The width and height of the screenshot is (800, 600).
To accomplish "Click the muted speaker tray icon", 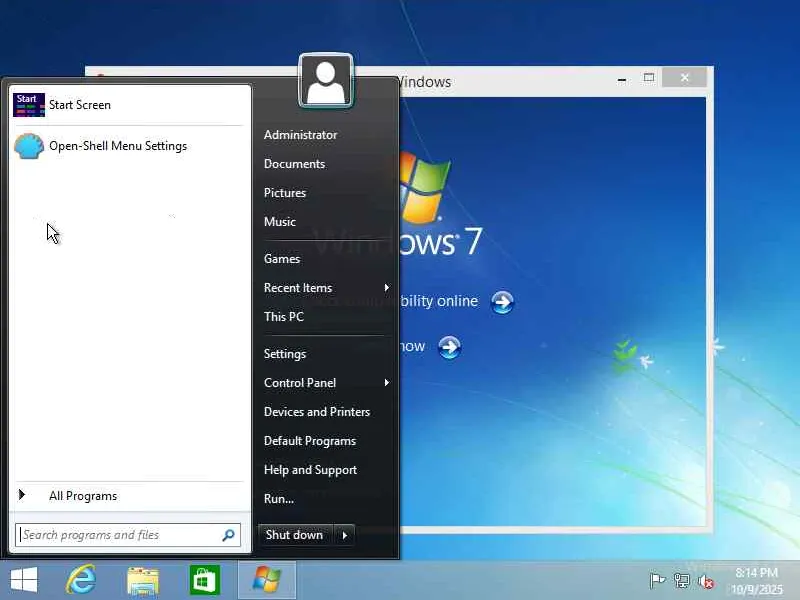I will click(706, 581).
